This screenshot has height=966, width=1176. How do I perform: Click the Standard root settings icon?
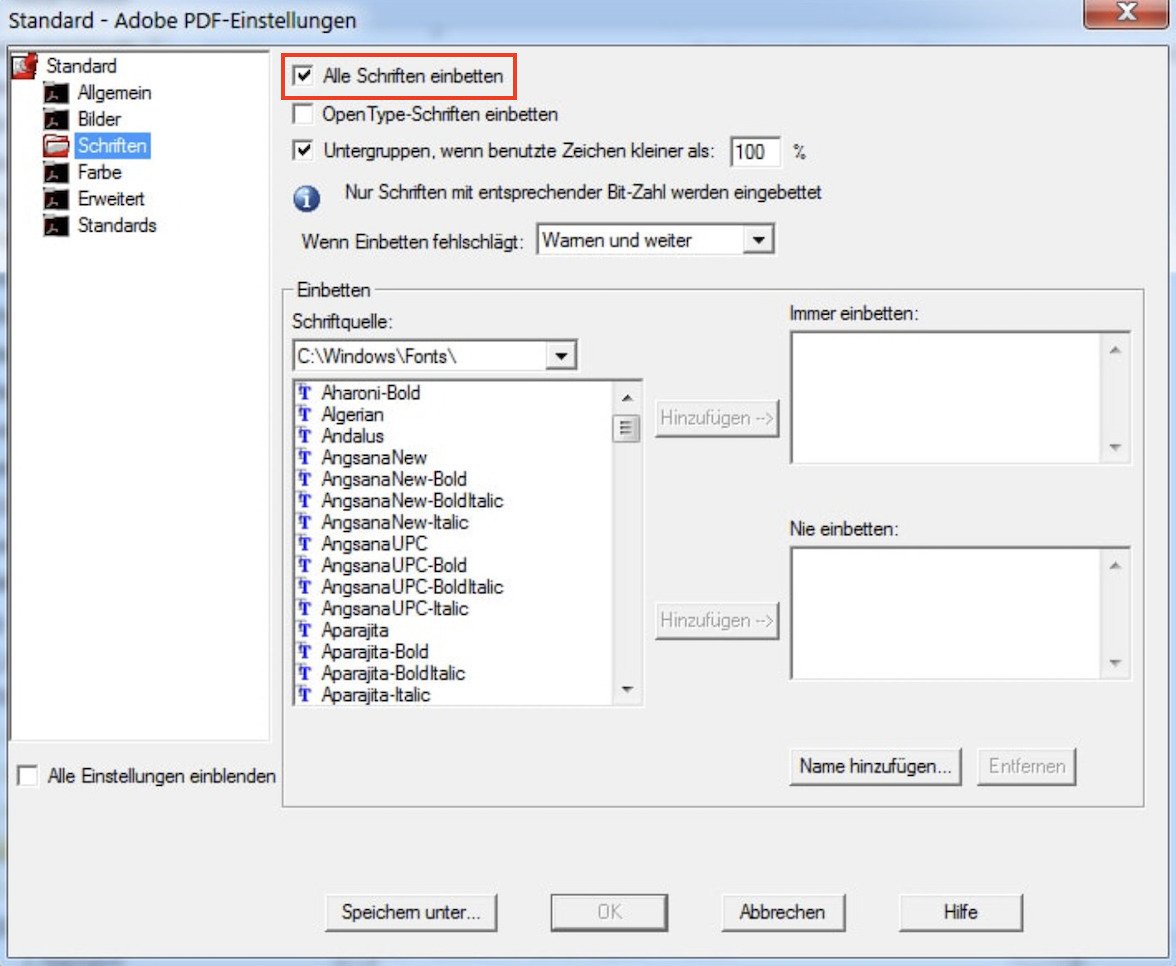[x=25, y=66]
